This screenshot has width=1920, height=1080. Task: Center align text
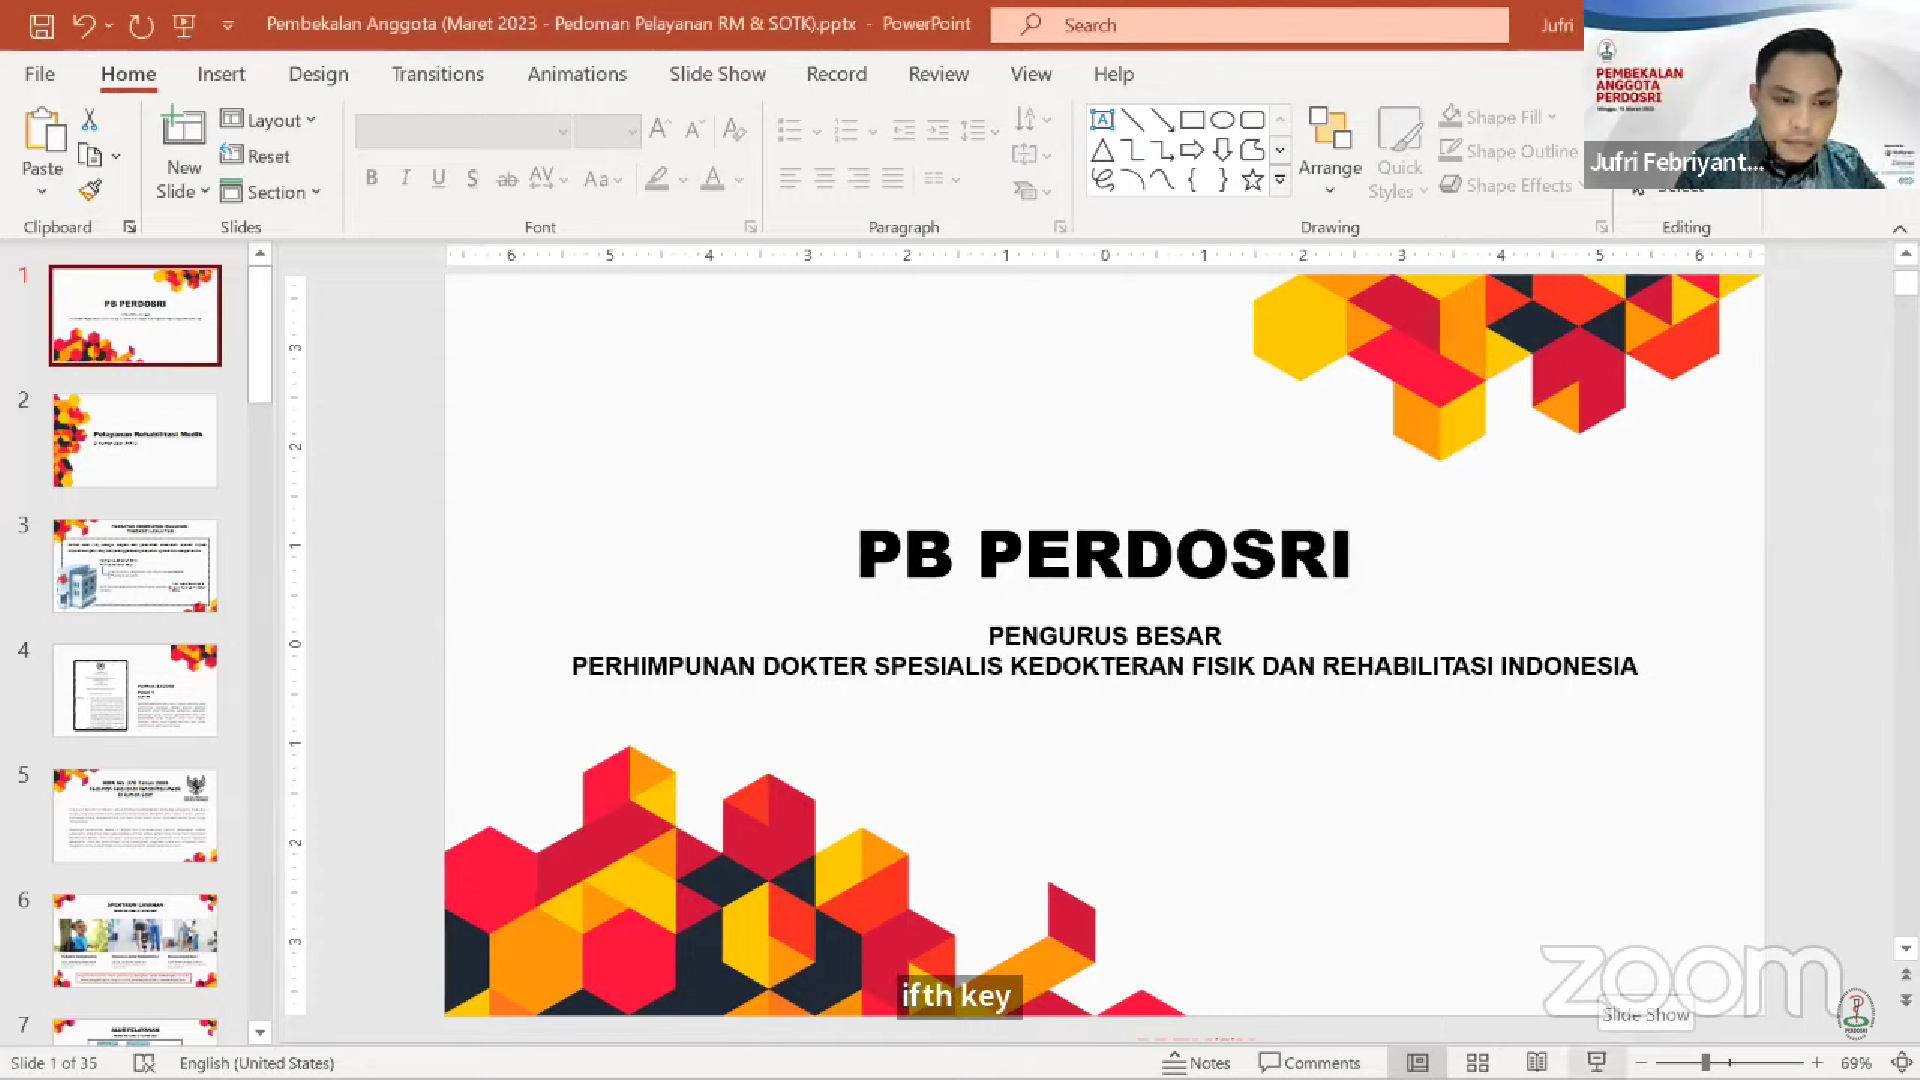click(824, 179)
